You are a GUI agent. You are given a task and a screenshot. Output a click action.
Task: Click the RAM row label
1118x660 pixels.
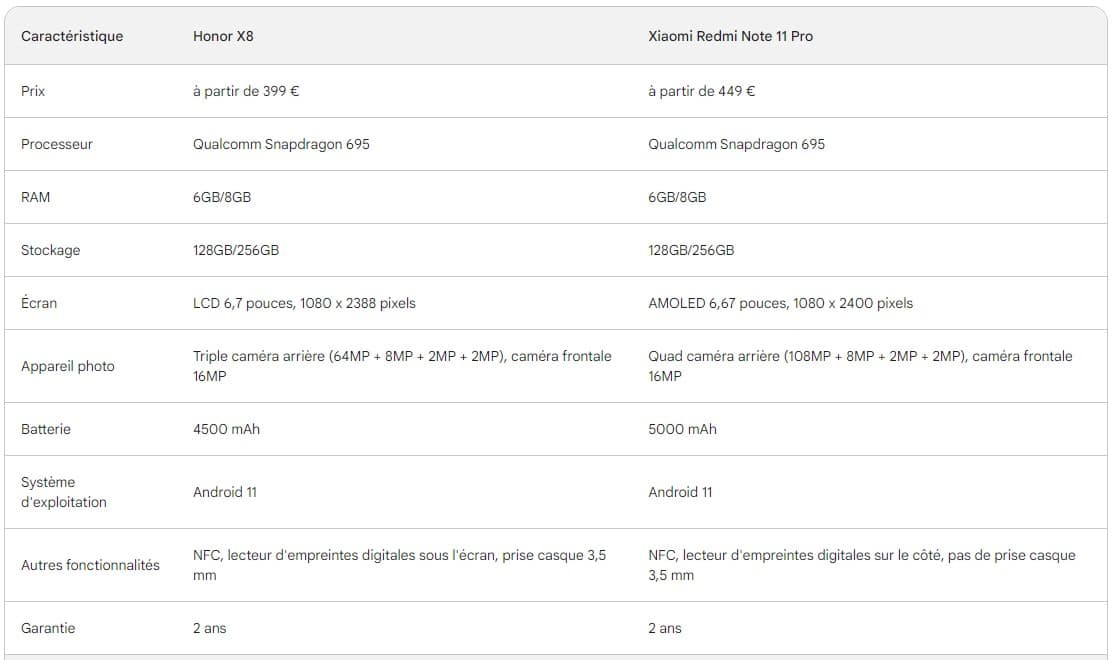click(35, 197)
